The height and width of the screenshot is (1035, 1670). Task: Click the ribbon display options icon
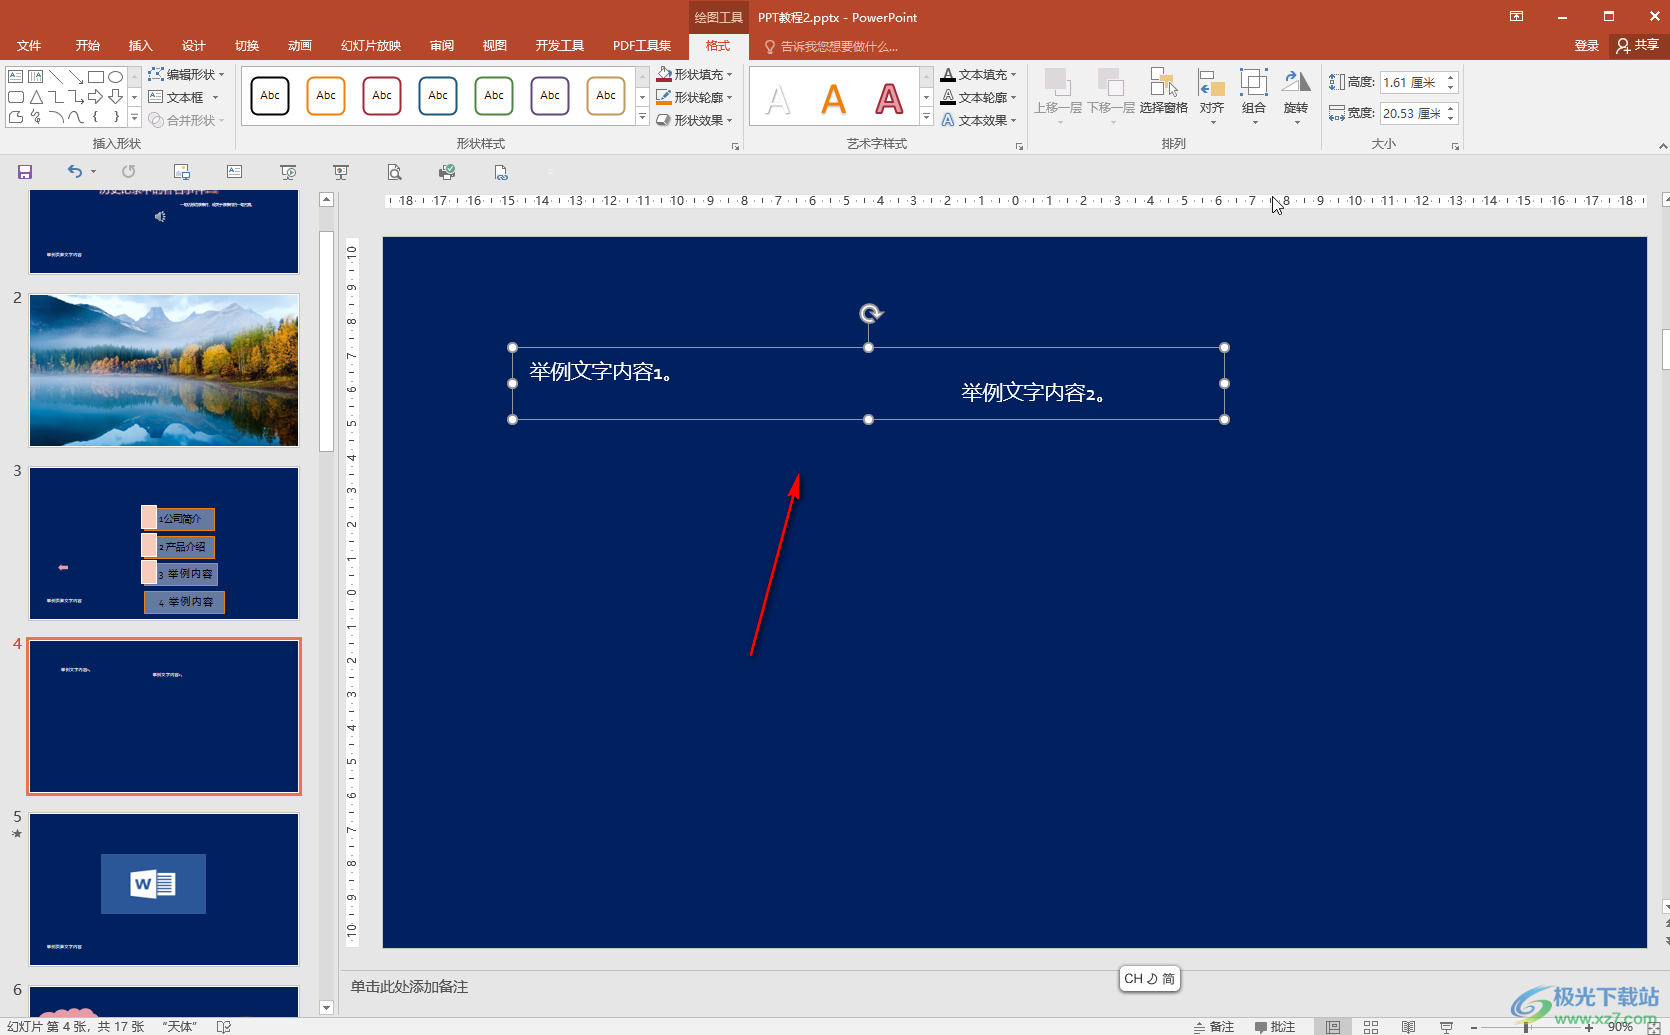[x=1517, y=16]
